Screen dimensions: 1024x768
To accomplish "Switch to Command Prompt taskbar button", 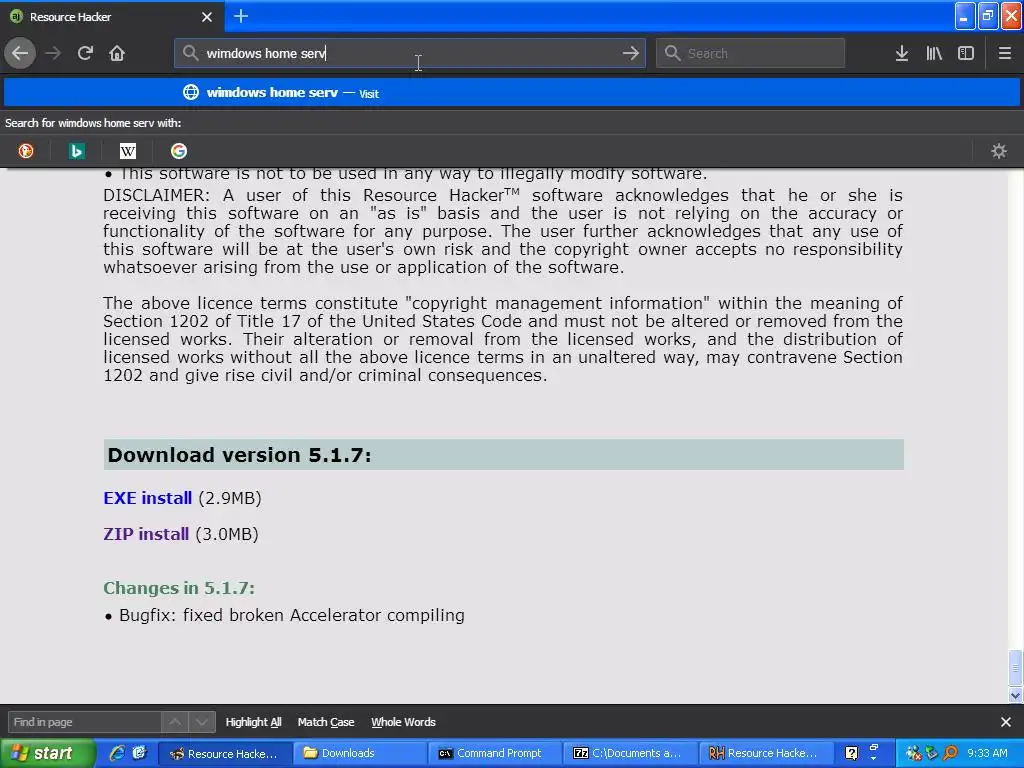I will click(493, 754).
